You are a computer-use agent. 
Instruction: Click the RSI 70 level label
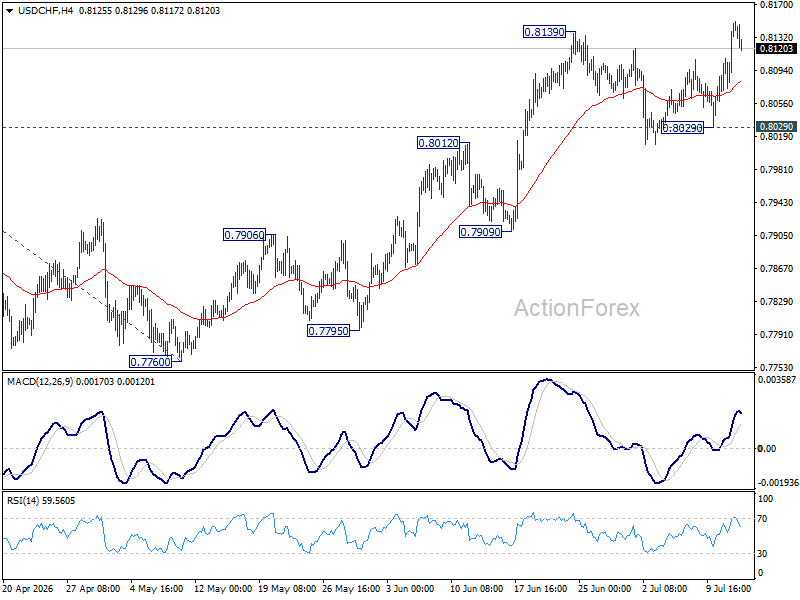click(762, 519)
